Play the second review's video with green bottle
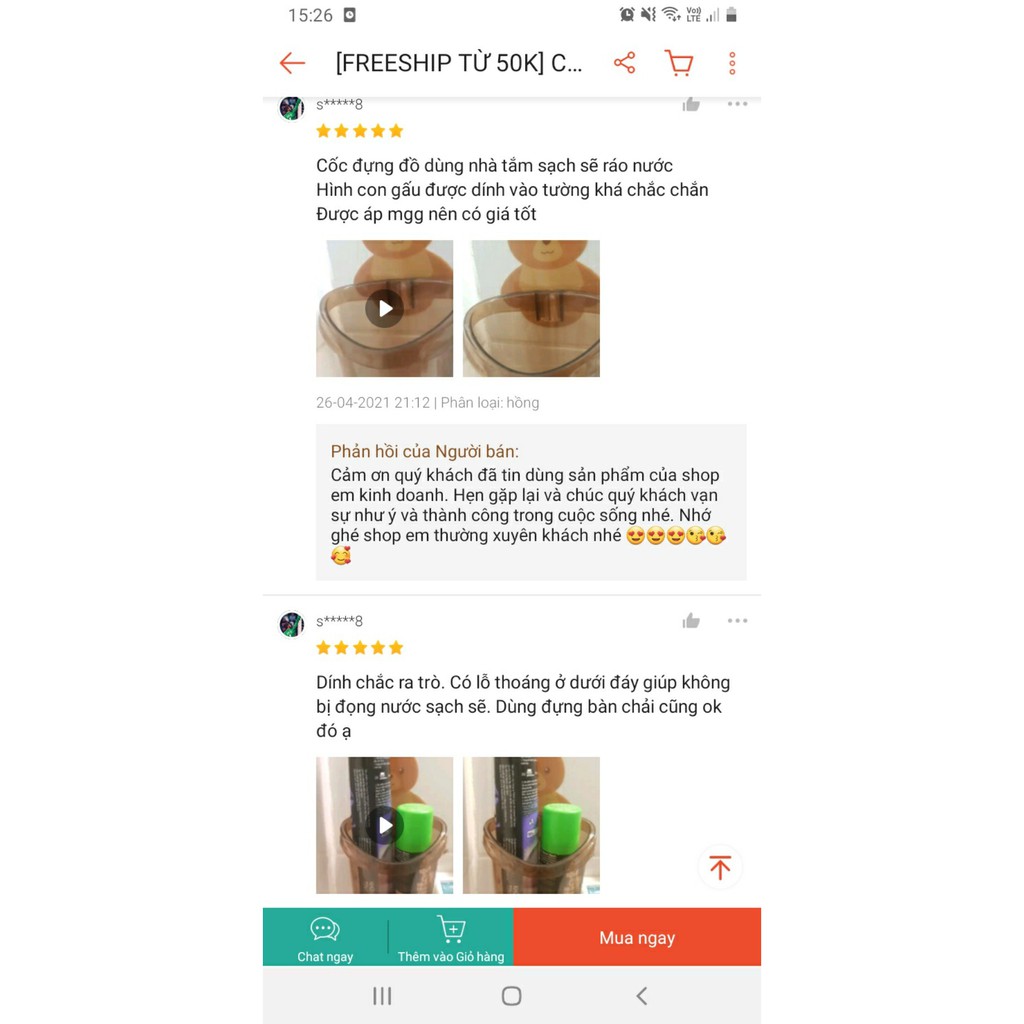This screenshot has height=1024, width=1024. pos(384,825)
